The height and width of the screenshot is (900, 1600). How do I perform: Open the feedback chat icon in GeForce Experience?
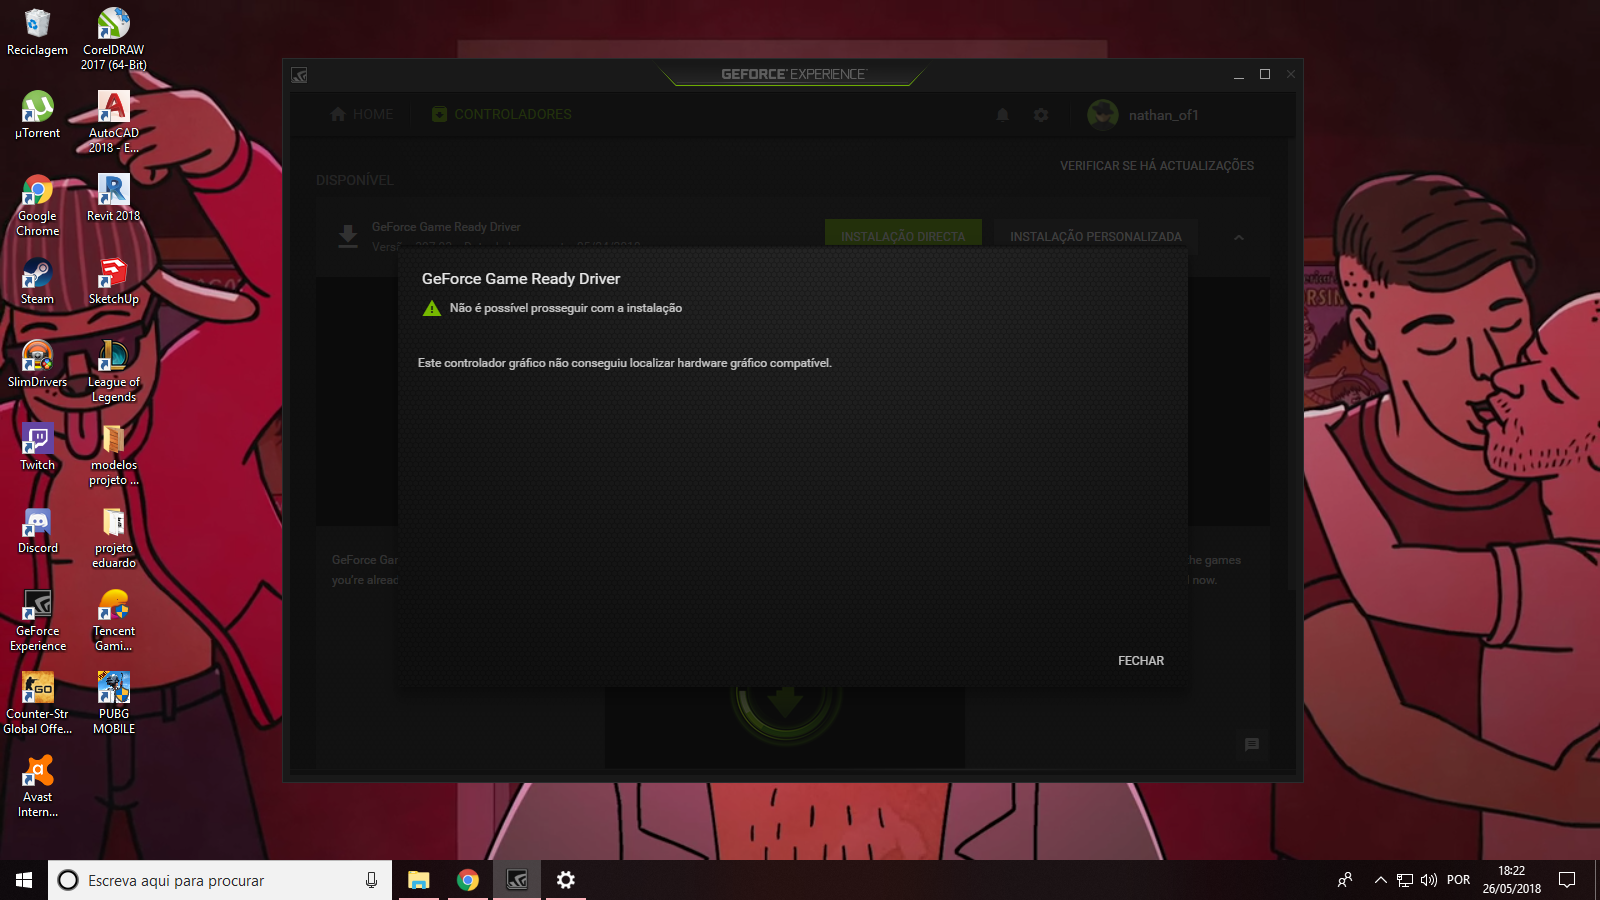coord(1251,745)
